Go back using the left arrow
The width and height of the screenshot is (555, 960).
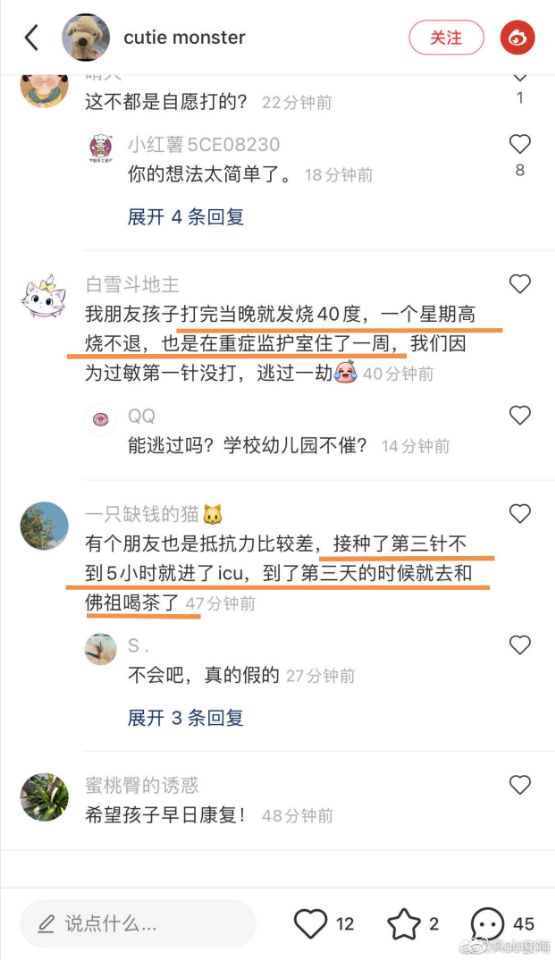(x=32, y=37)
